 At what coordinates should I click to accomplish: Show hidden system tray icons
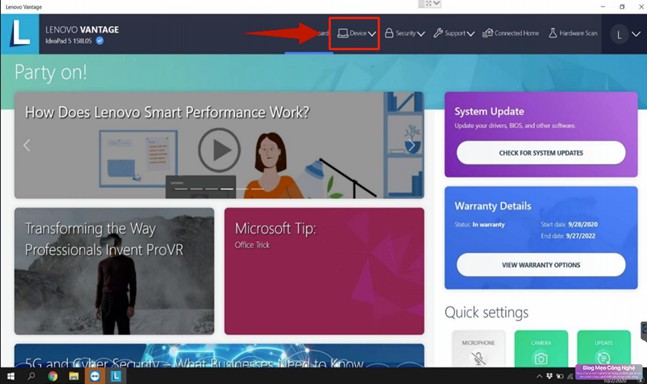(x=539, y=376)
